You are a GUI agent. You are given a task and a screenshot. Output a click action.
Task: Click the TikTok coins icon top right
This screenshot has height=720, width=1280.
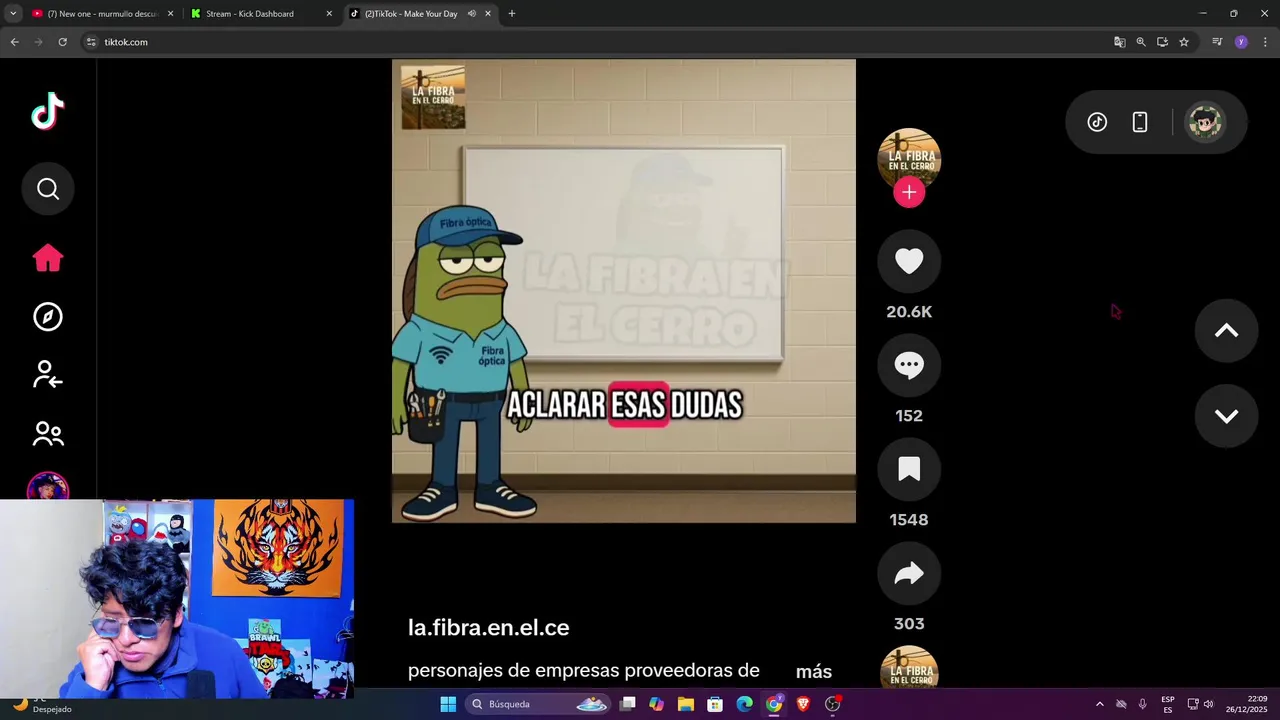(1097, 122)
